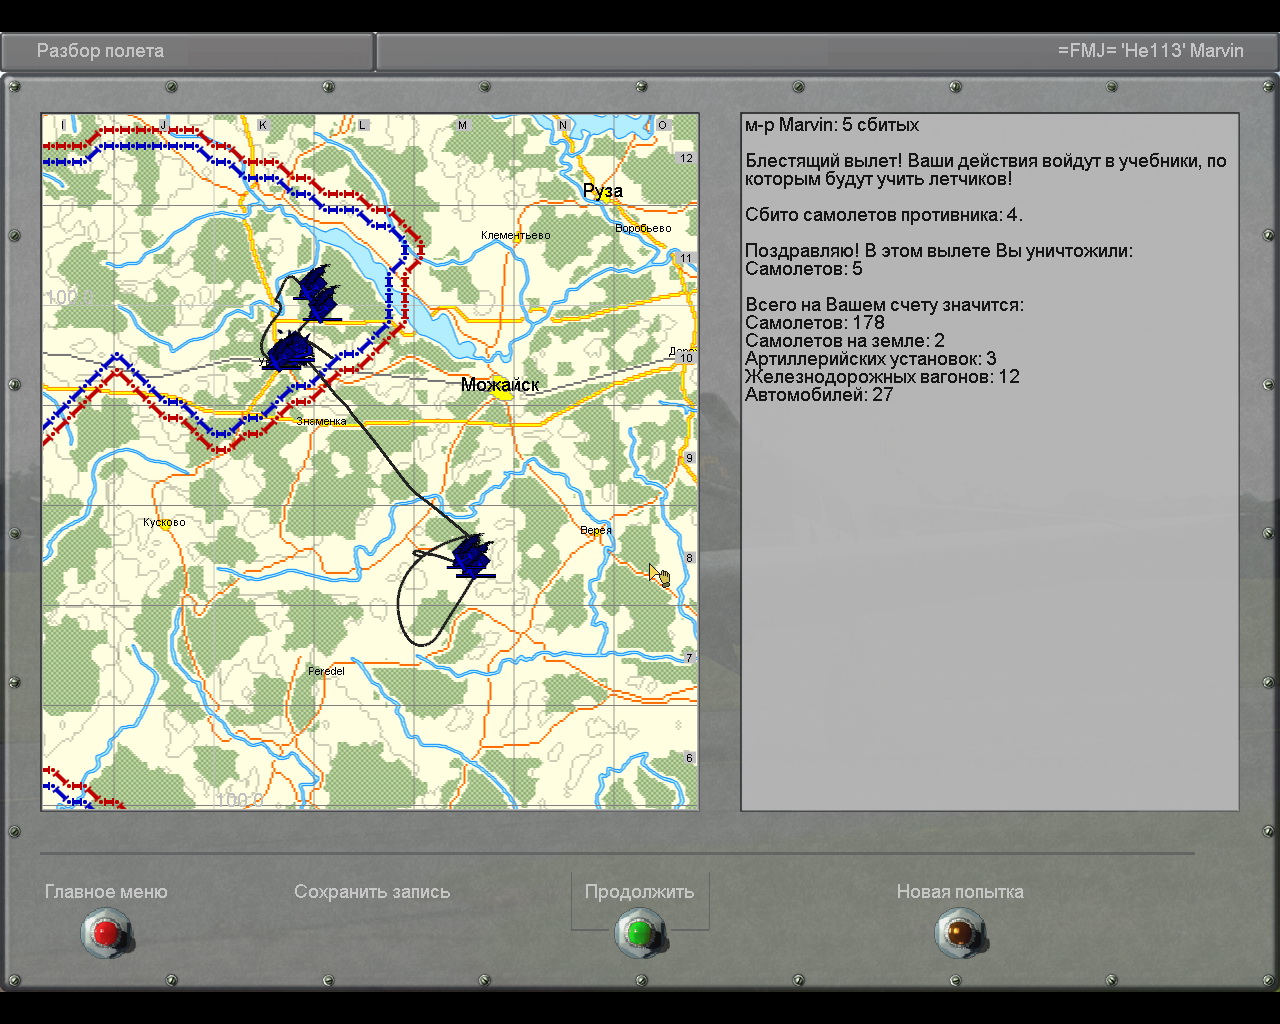The height and width of the screenshot is (1024, 1280).
Task: Select the Разбор полета header tab
Action: [x=100, y=51]
